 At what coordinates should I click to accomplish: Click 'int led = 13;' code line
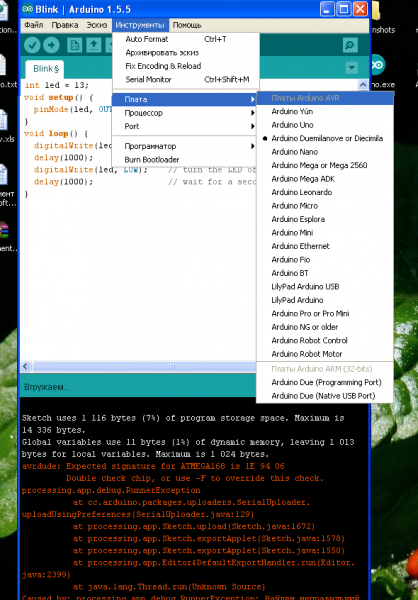coord(56,85)
